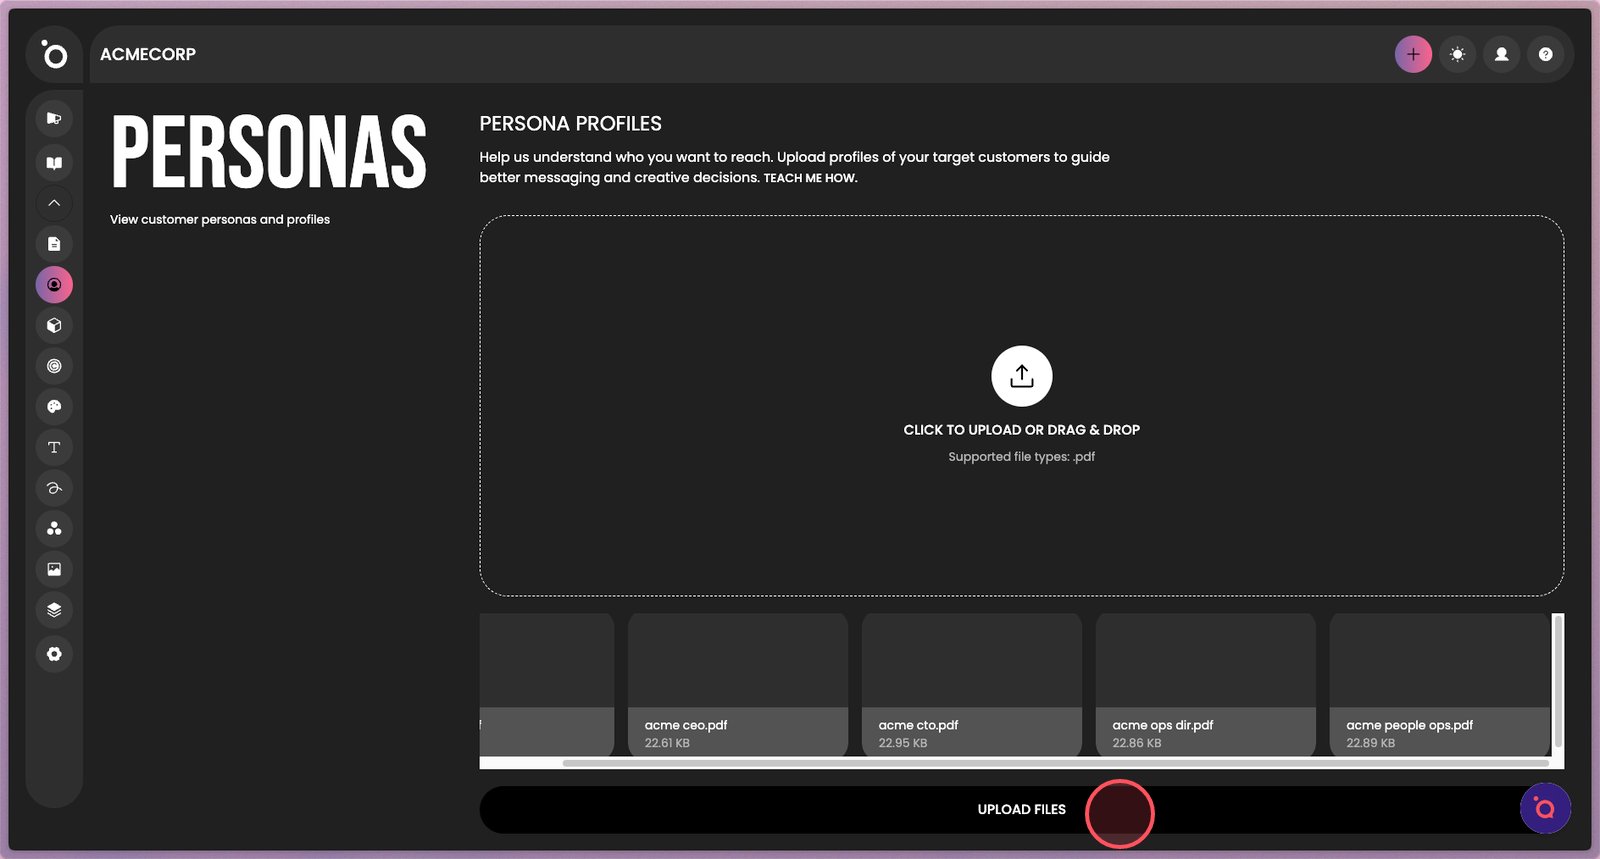Select the acme cto.pdf file card
The height and width of the screenshot is (859, 1600).
tap(971, 685)
